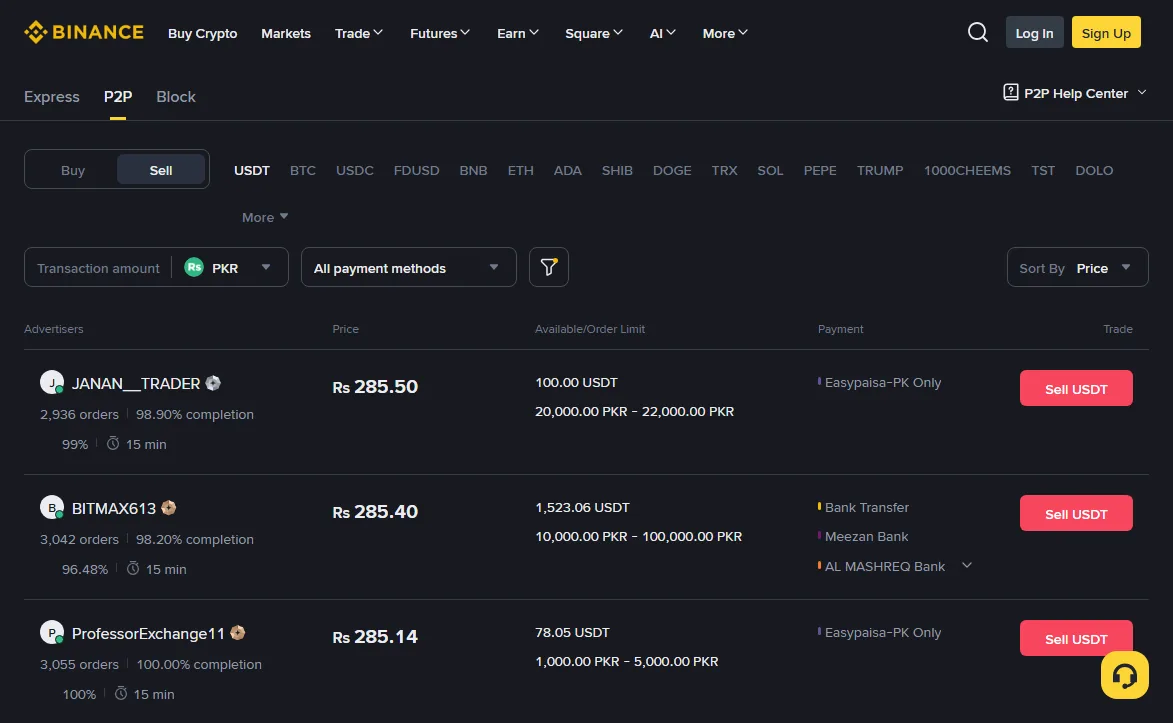This screenshot has width=1173, height=723.
Task: Select BNB asset tab
Action: coord(474,170)
